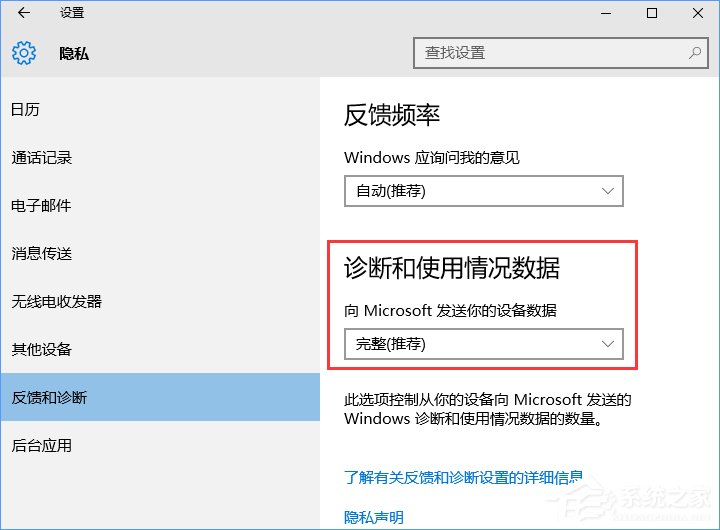The height and width of the screenshot is (530, 720).
Task: Choose 其他设备 from the sidebar
Action: point(42,350)
